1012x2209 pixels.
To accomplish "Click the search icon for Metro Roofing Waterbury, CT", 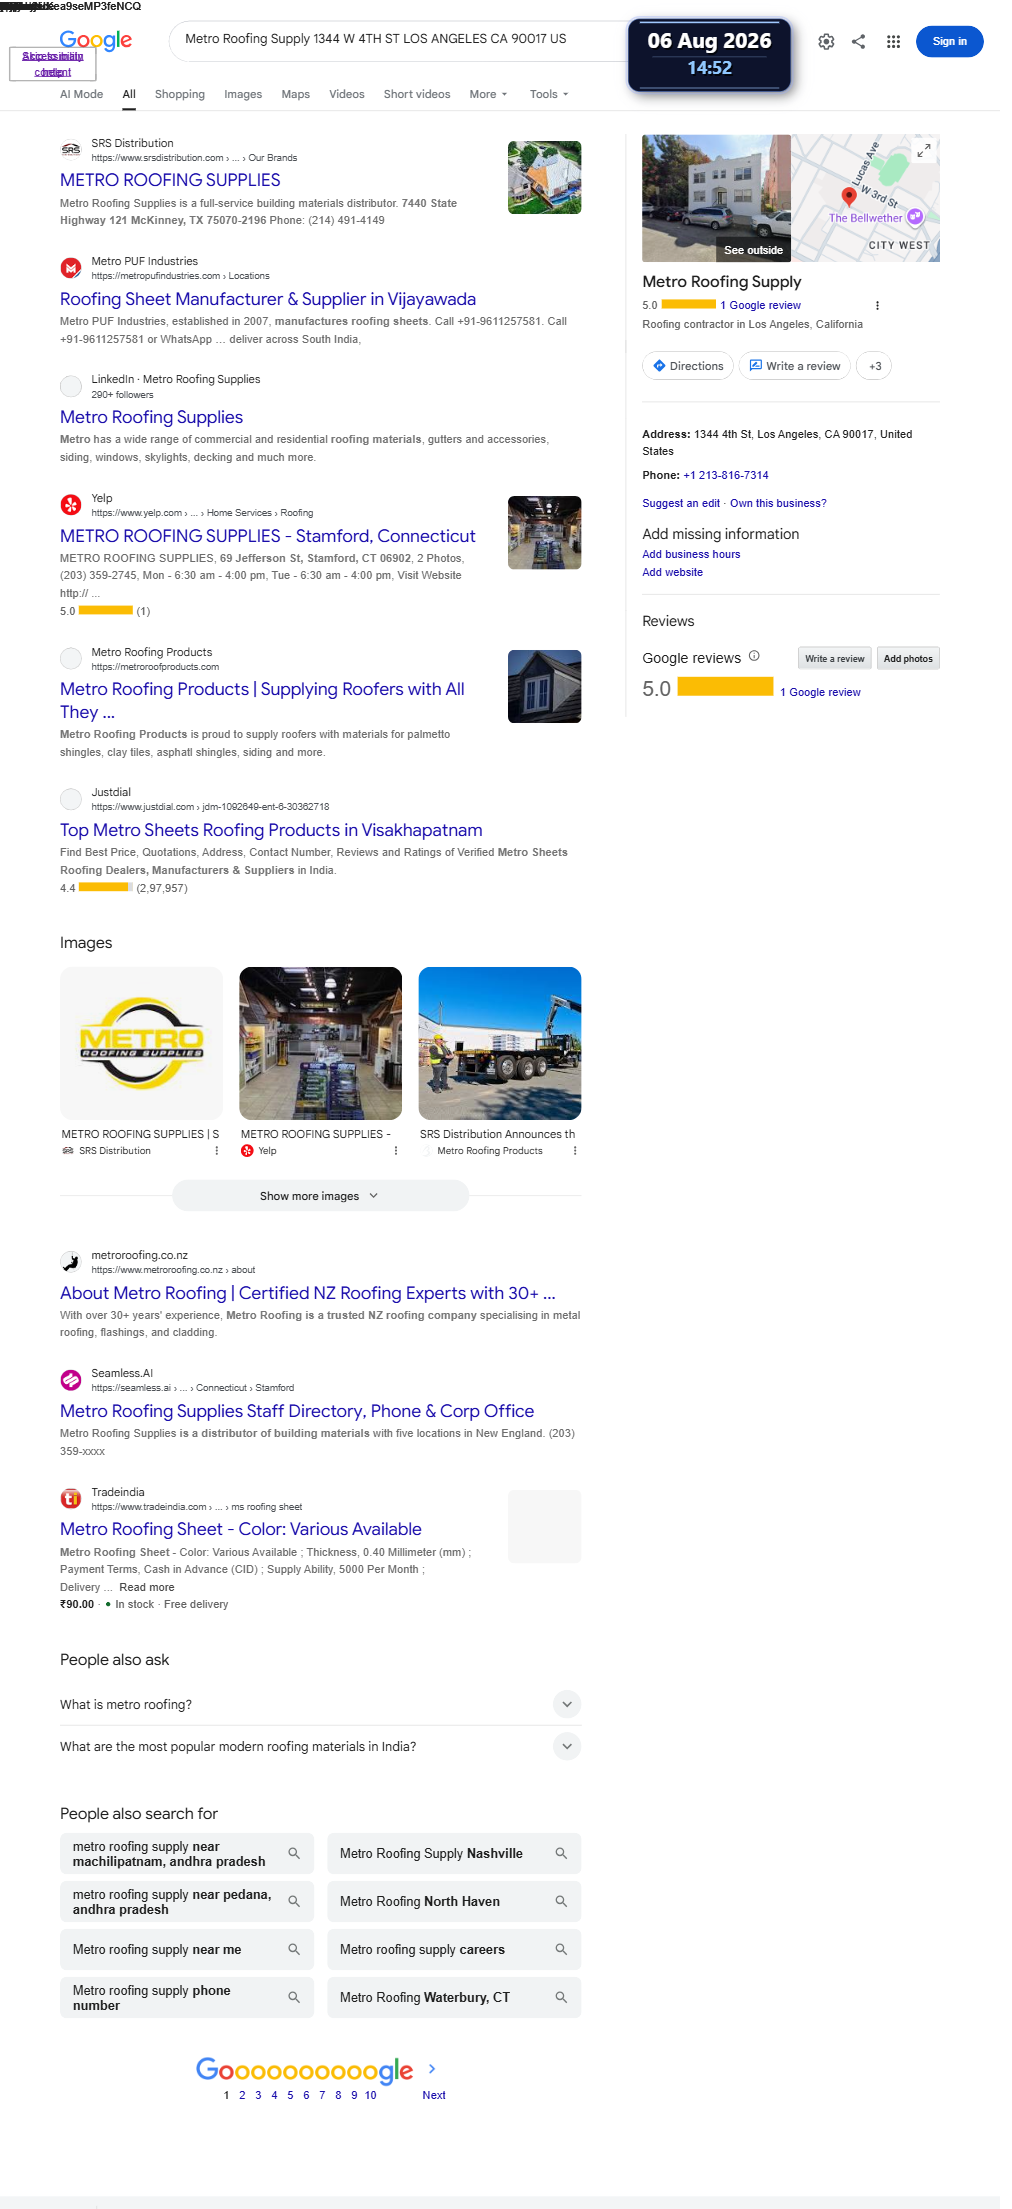I will pyautogui.click(x=561, y=1998).
